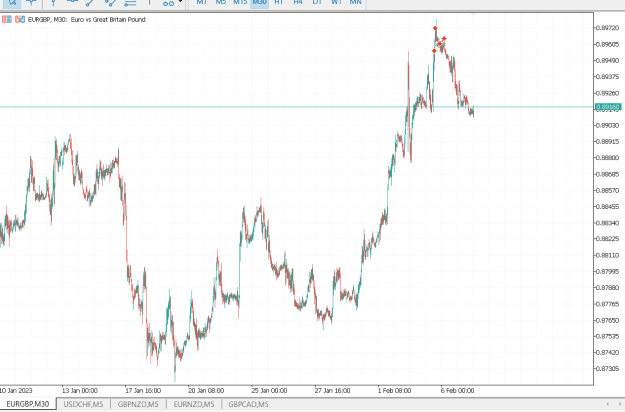
Task: Click the 0.87305 price scale value
Action: (607, 369)
